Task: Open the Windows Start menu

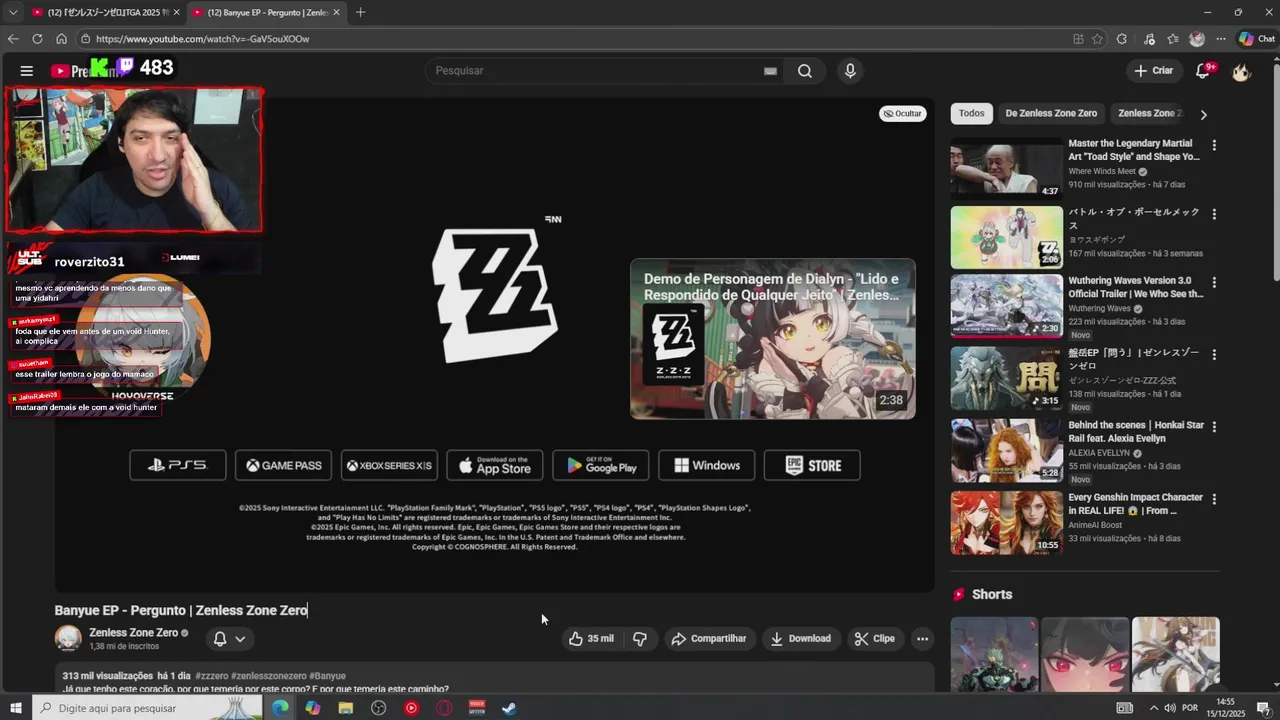Action: click(15, 708)
